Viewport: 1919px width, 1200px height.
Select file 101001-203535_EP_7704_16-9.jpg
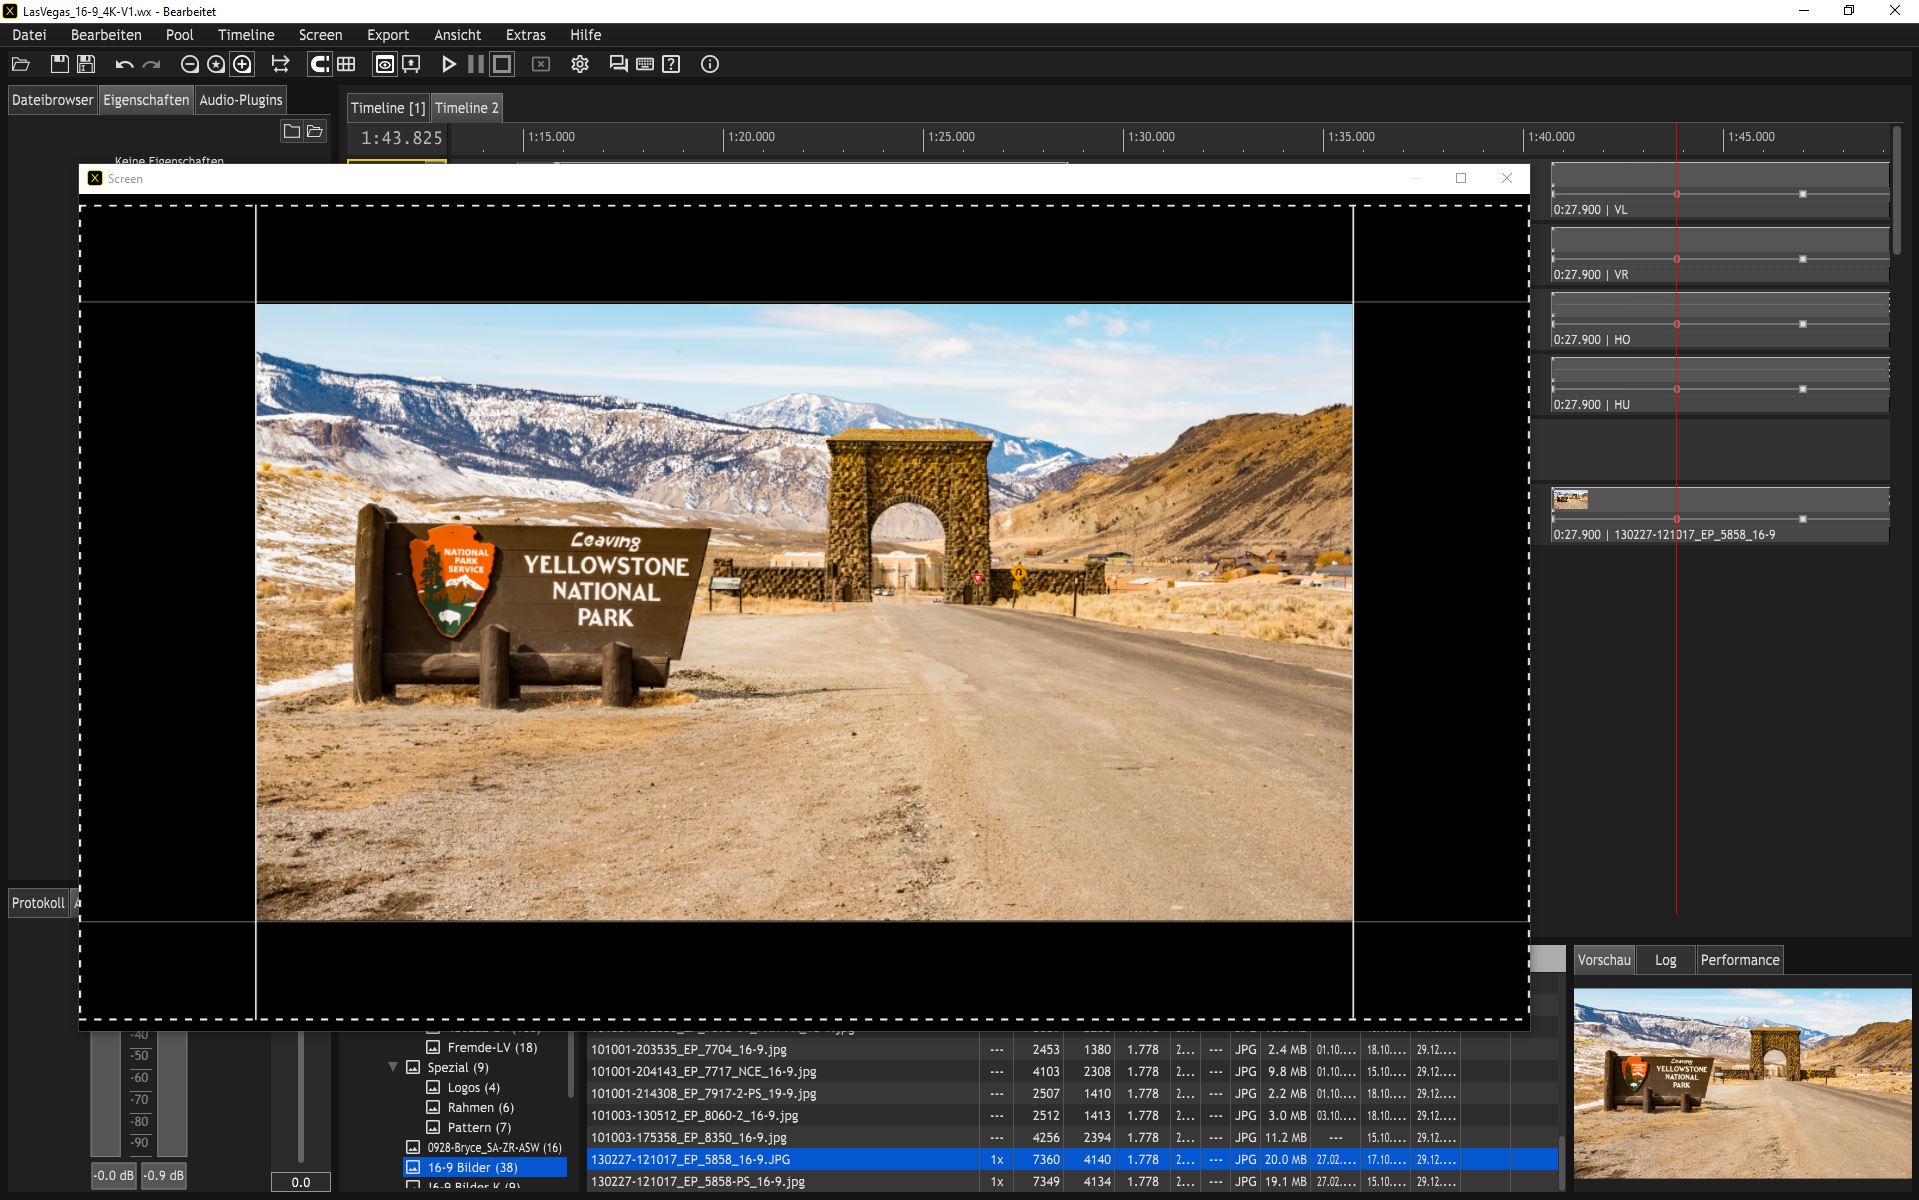(1072, 1050)
